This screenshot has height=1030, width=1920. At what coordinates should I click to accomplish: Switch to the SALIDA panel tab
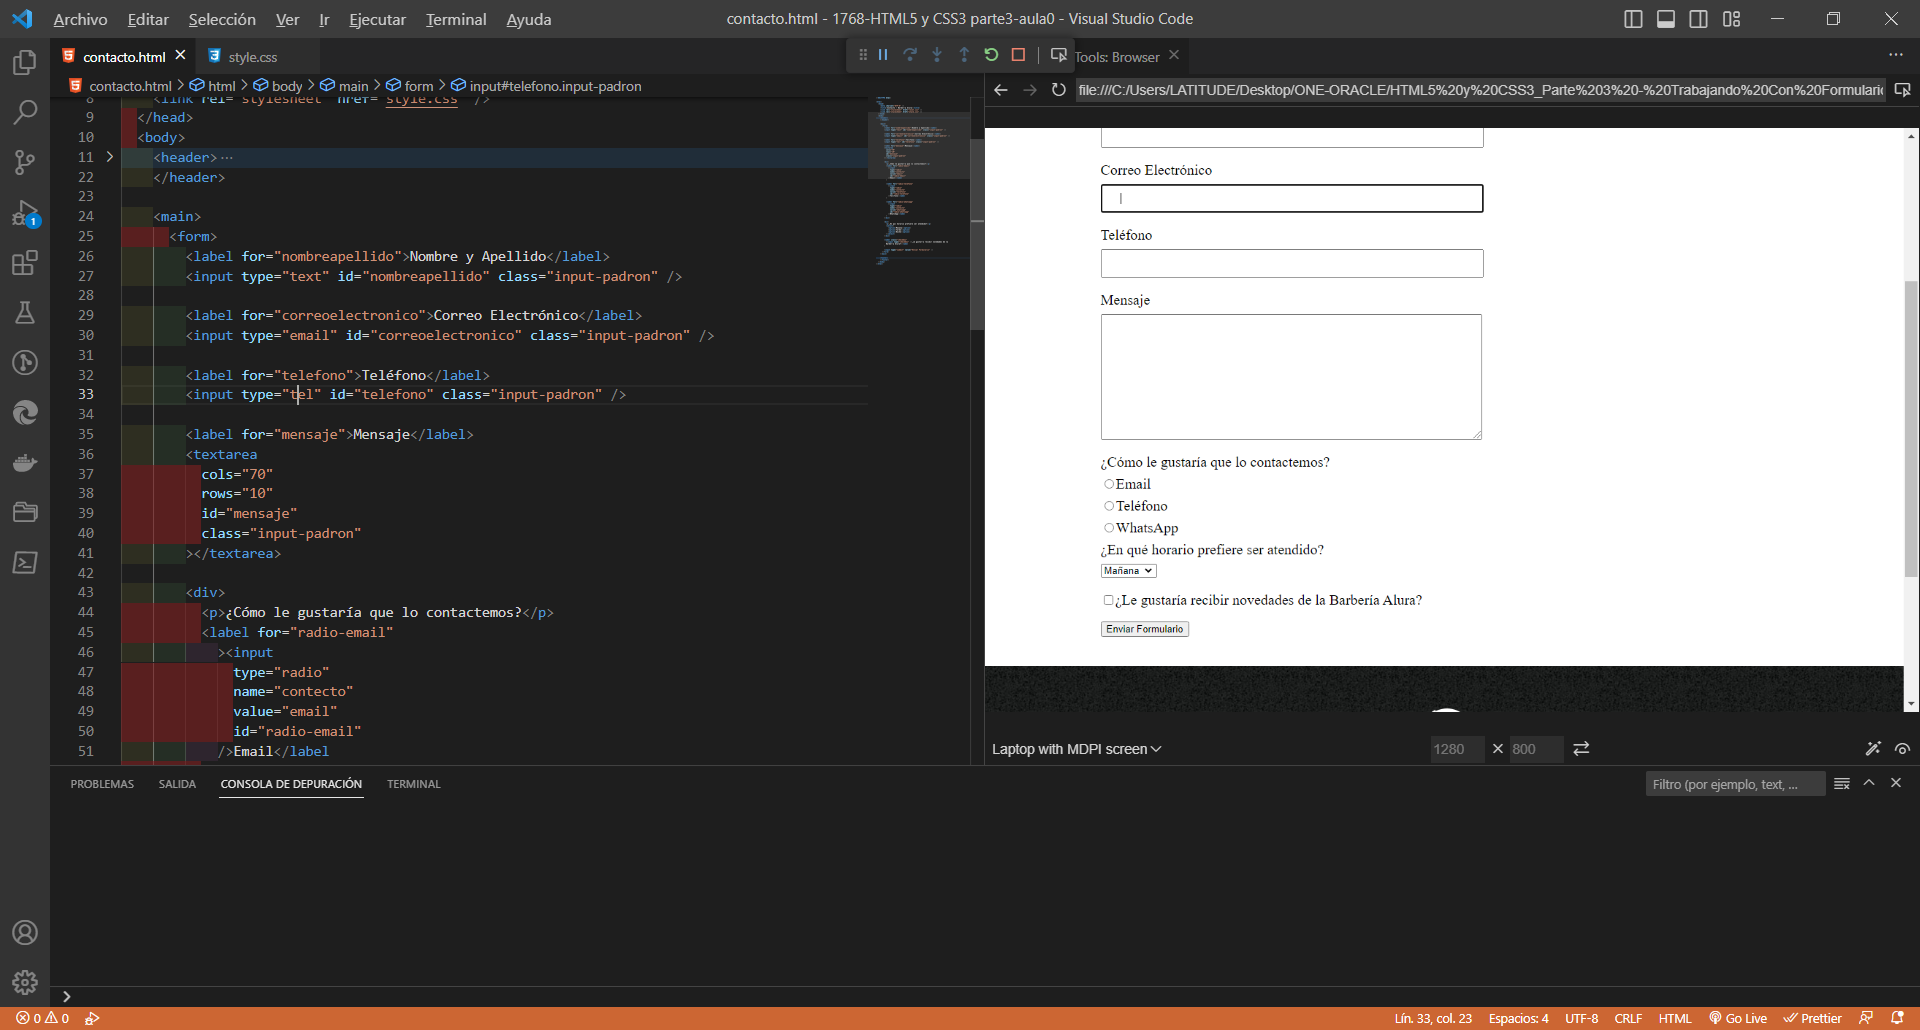click(x=177, y=784)
